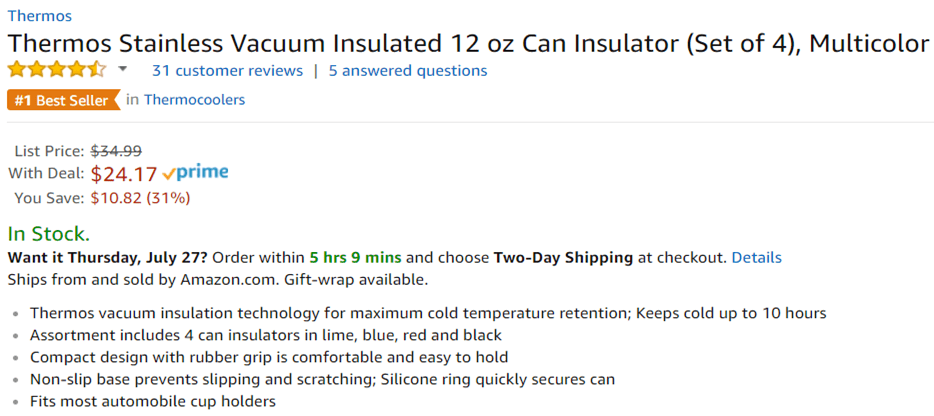This screenshot has height=416, width=934.
Task: Open the shipping Details link
Action: 756,258
